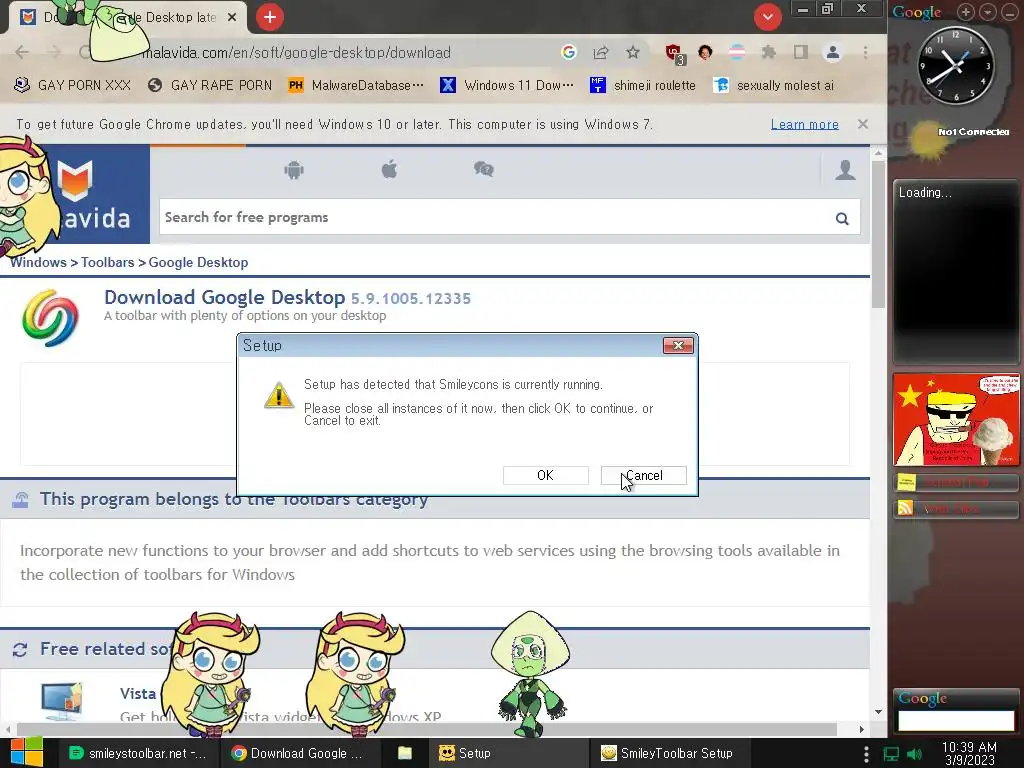This screenshot has width=1024, height=768.
Task: Click the Learn more link
Action: pos(805,124)
